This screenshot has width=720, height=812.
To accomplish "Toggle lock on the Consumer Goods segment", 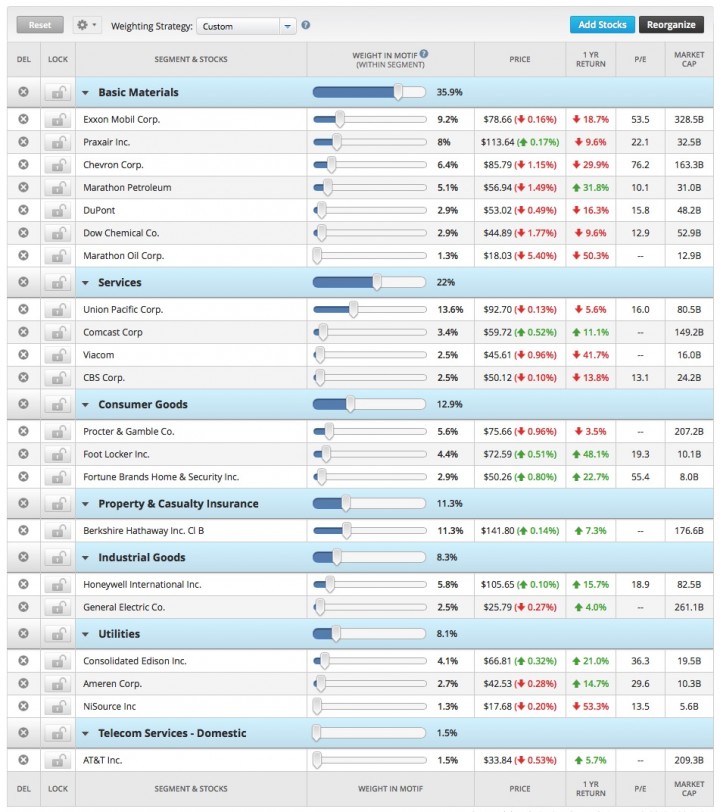I will click(58, 404).
